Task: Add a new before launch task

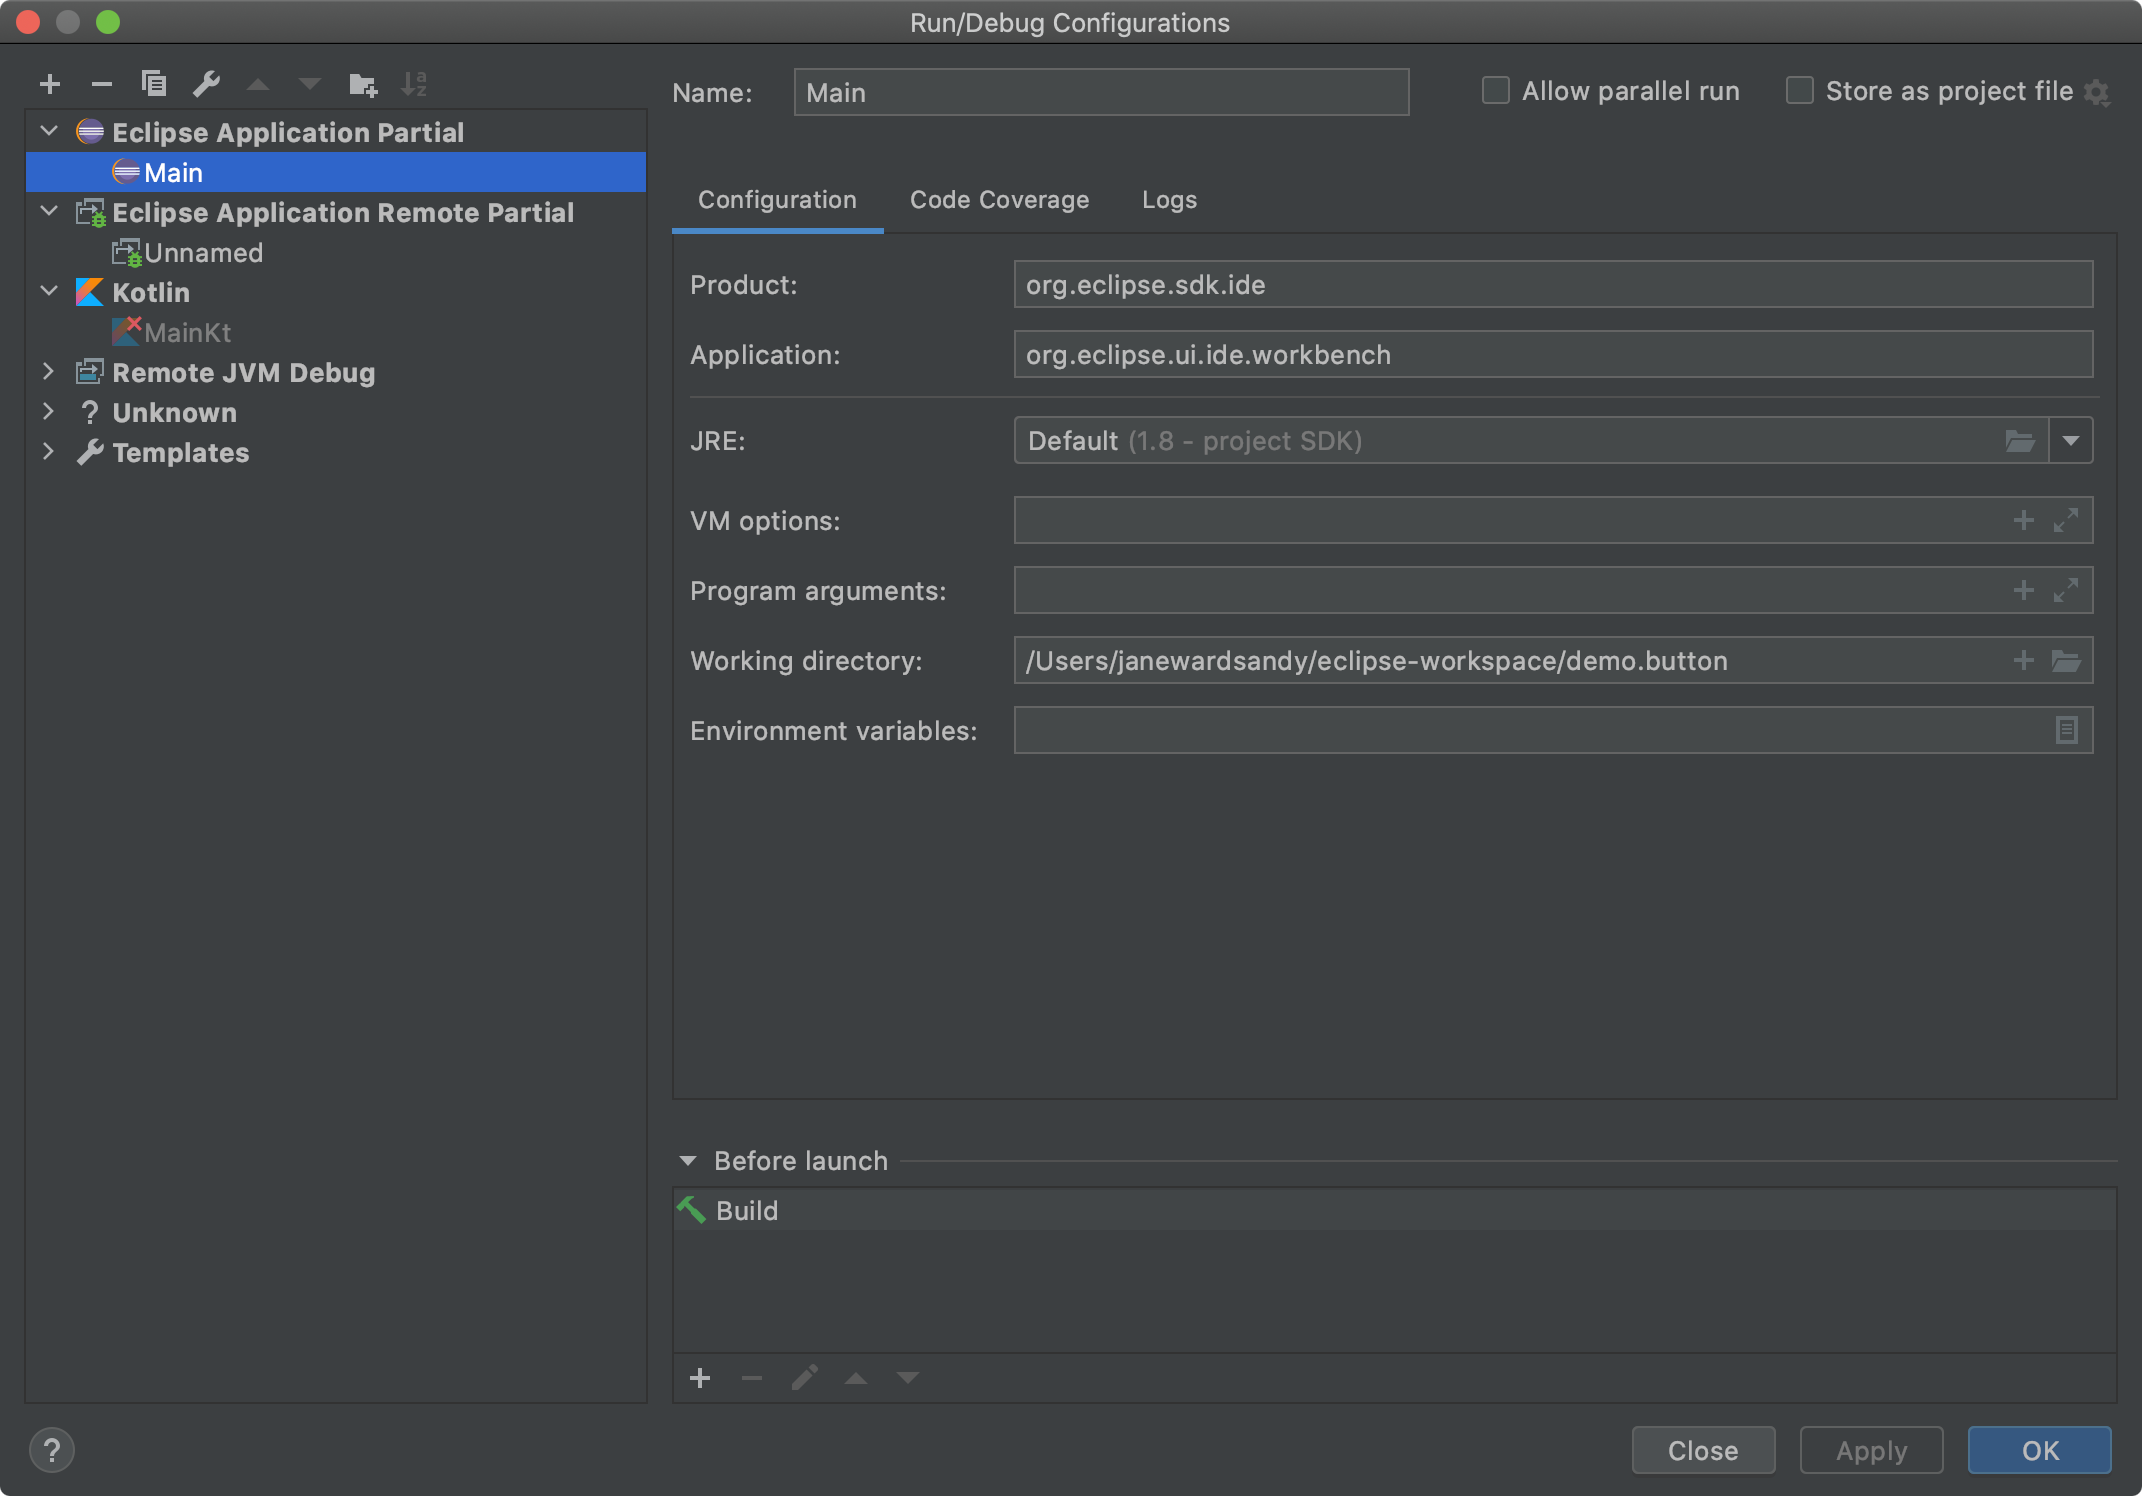Action: click(700, 1379)
